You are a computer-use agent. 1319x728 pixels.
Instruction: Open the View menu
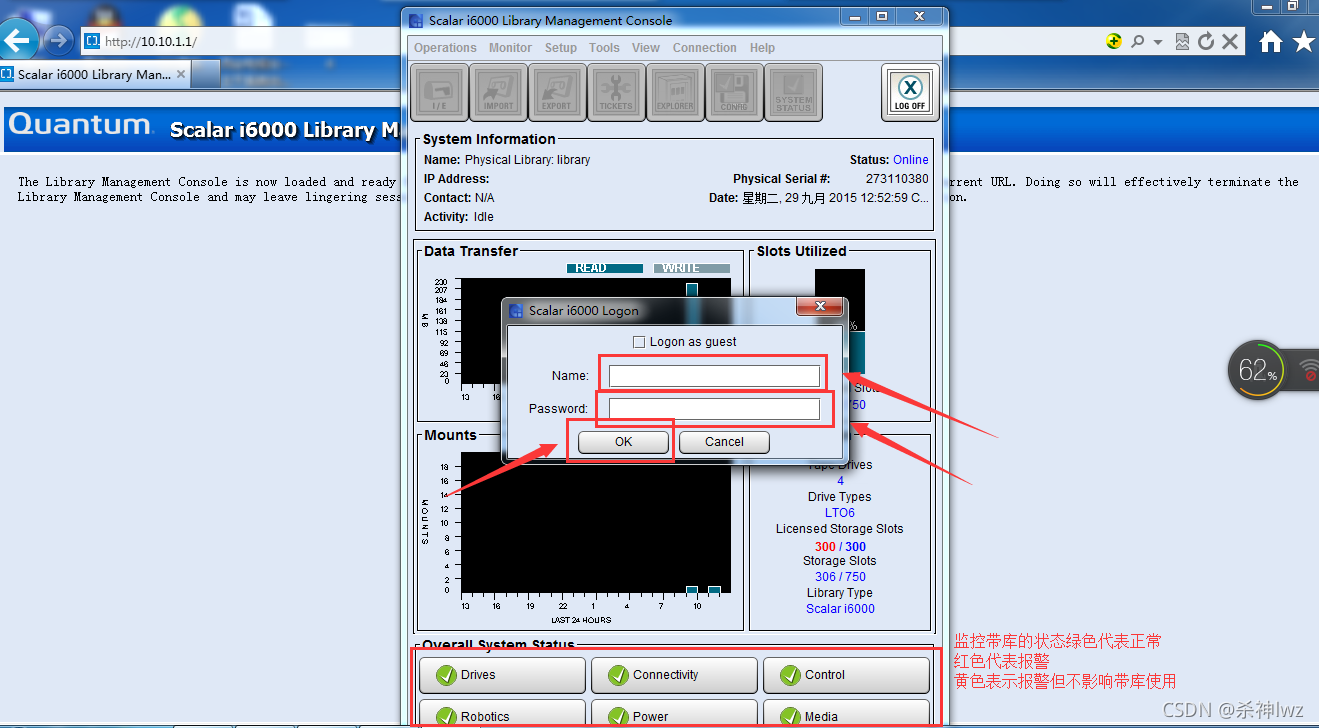pyautogui.click(x=646, y=48)
